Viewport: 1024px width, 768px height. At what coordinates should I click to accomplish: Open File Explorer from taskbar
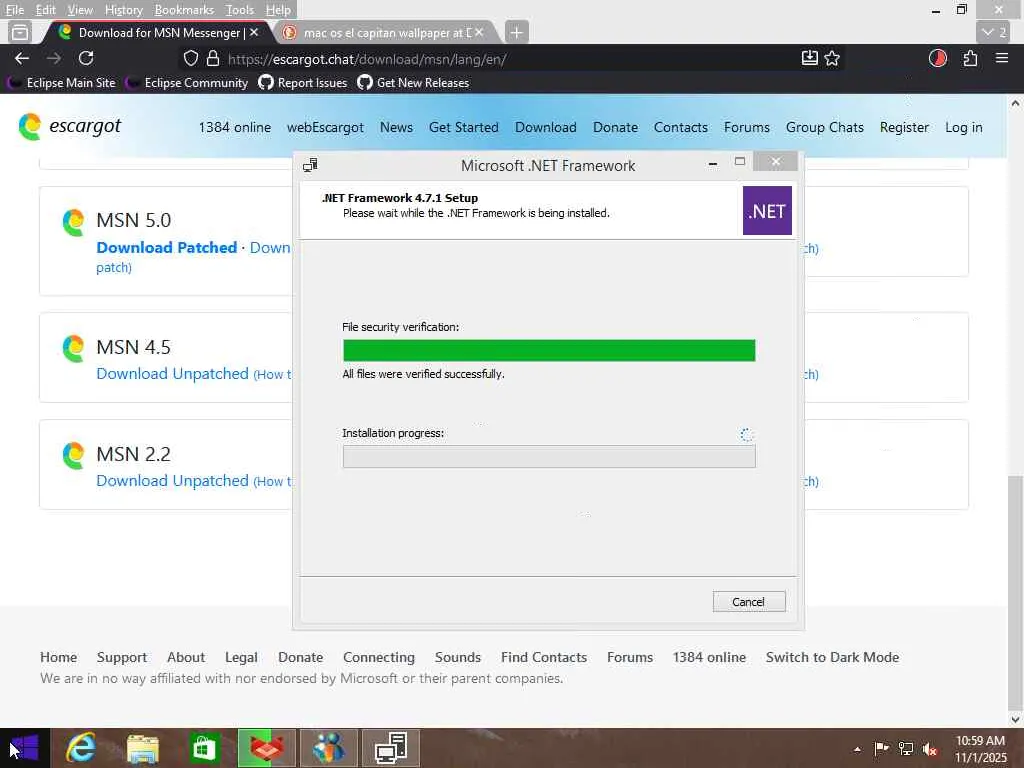click(142, 748)
